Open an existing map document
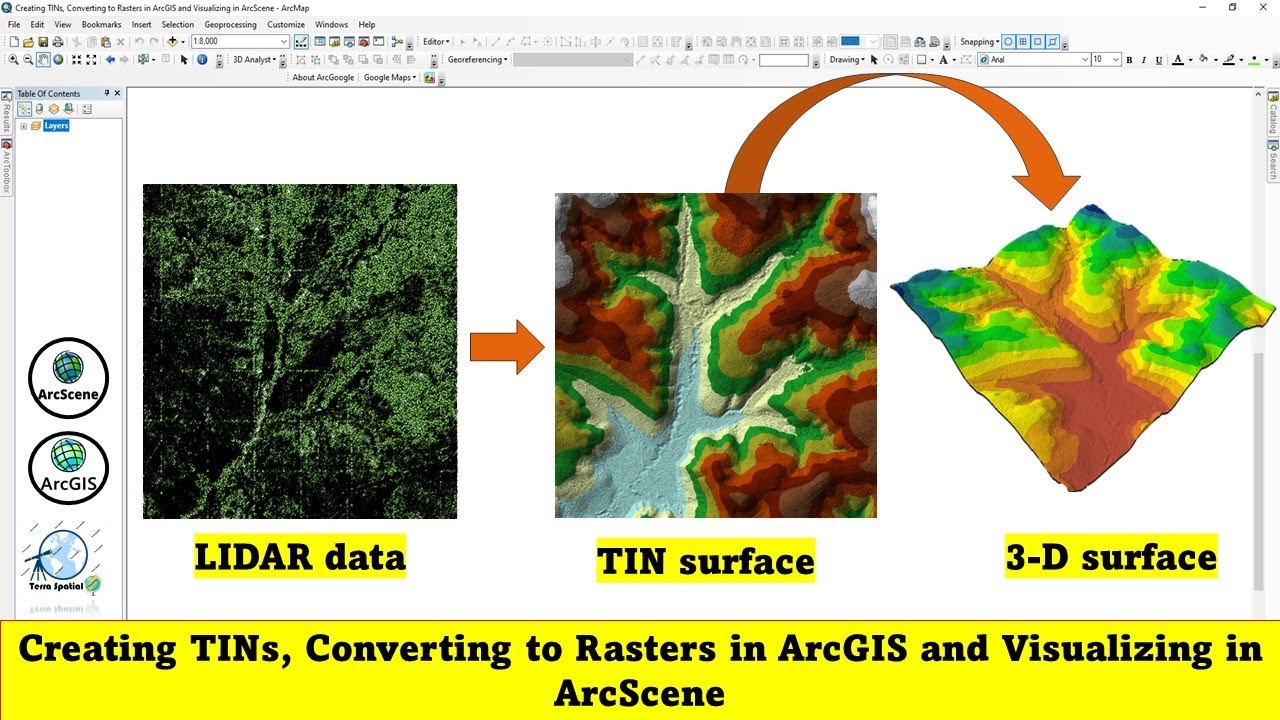 [28, 42]
